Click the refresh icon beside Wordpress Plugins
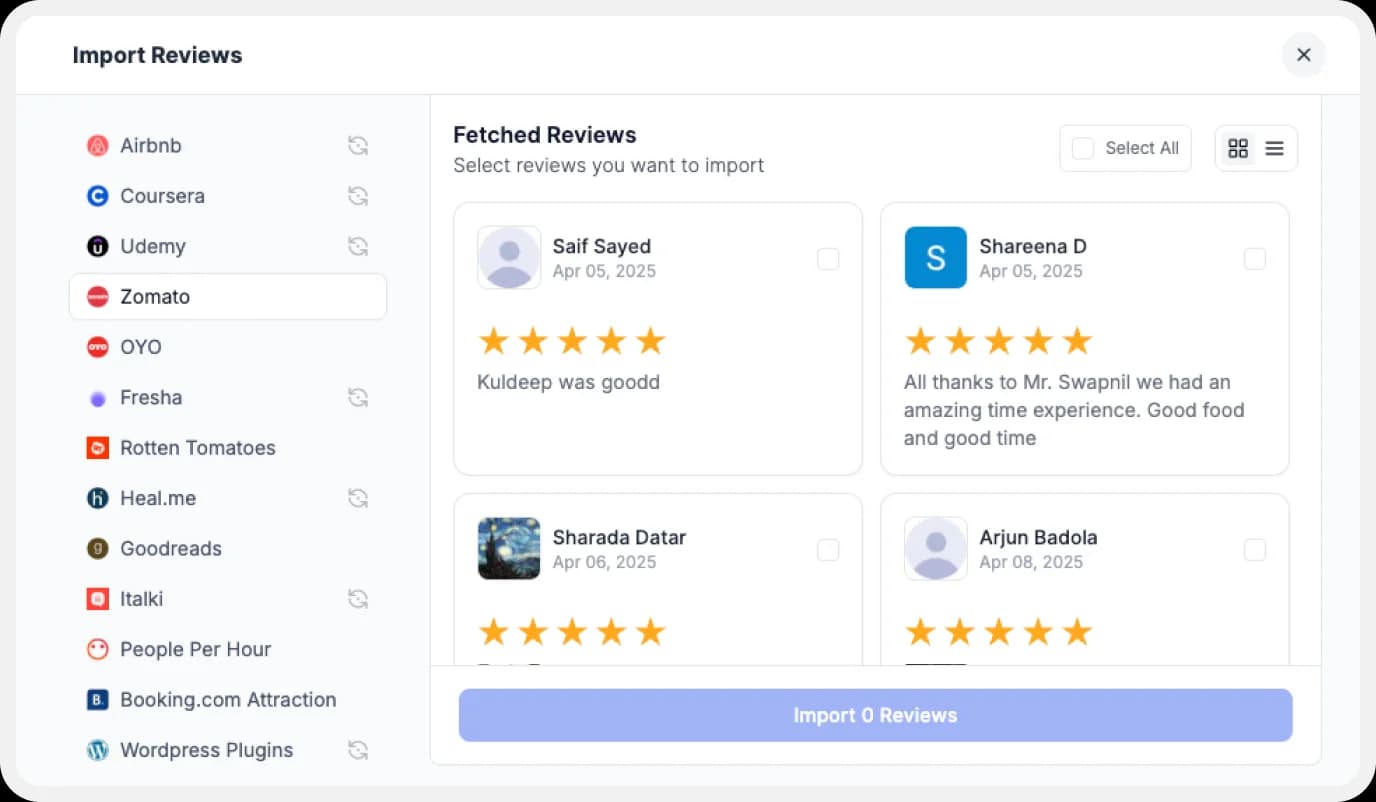This screenshot has width=1376, height=802. pyautogui.click(x=358, y=749)
